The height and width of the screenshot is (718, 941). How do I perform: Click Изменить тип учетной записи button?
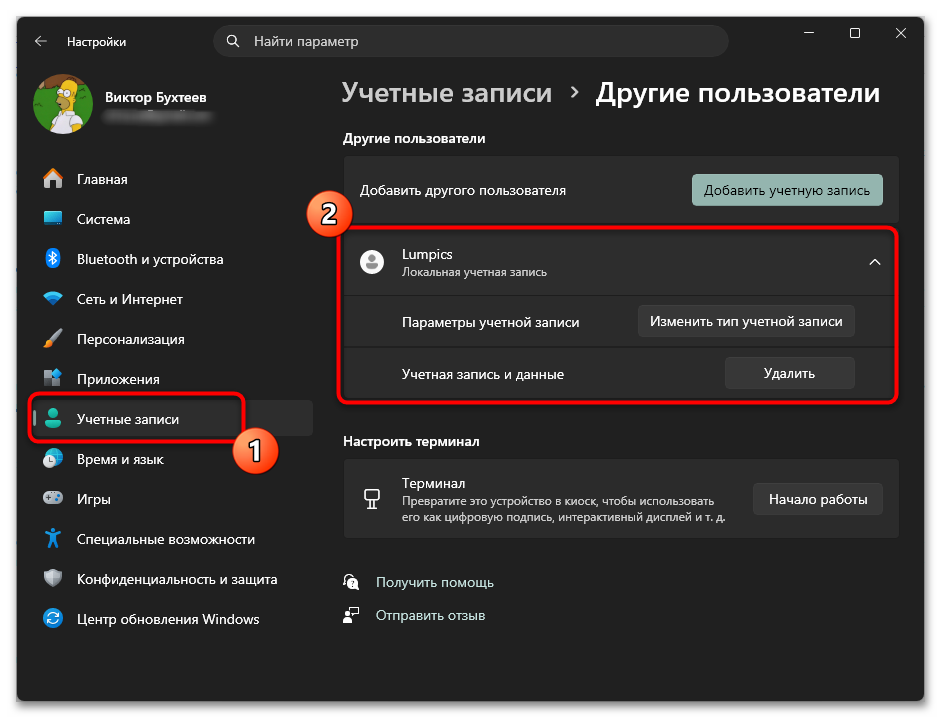[x=746, y=321]
